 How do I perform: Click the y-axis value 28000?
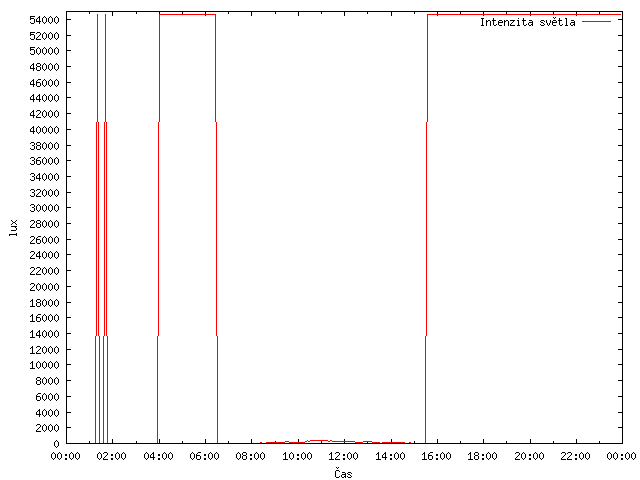tap(44, 224)
